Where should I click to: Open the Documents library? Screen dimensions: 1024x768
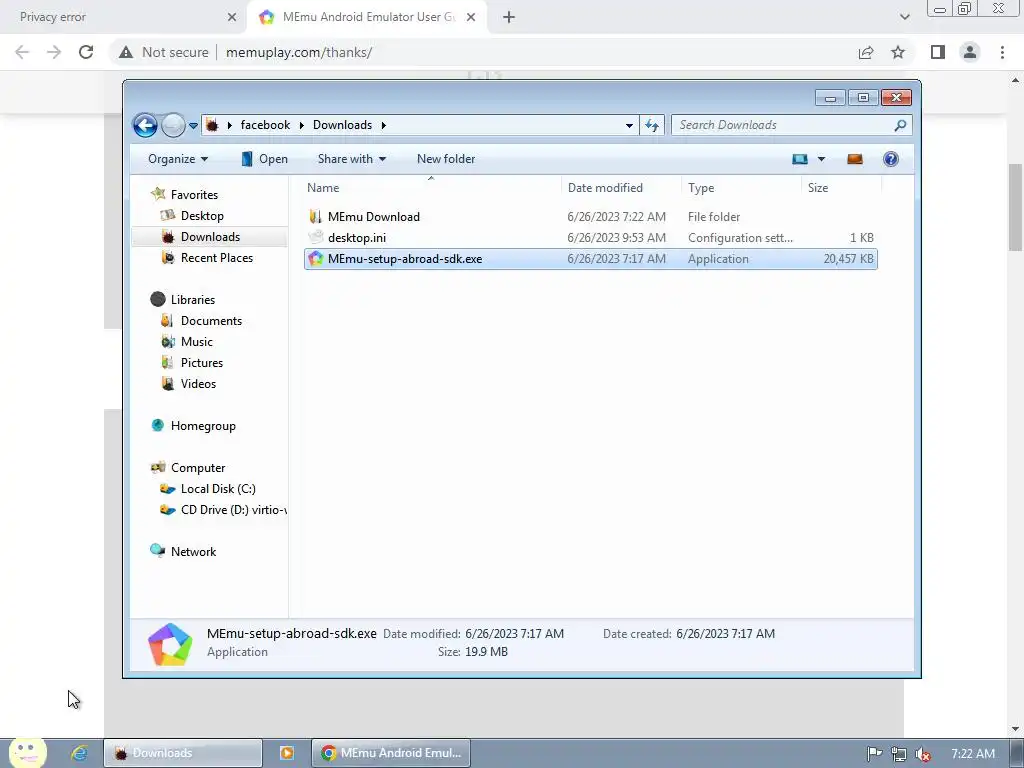click(x=211, y=321)
